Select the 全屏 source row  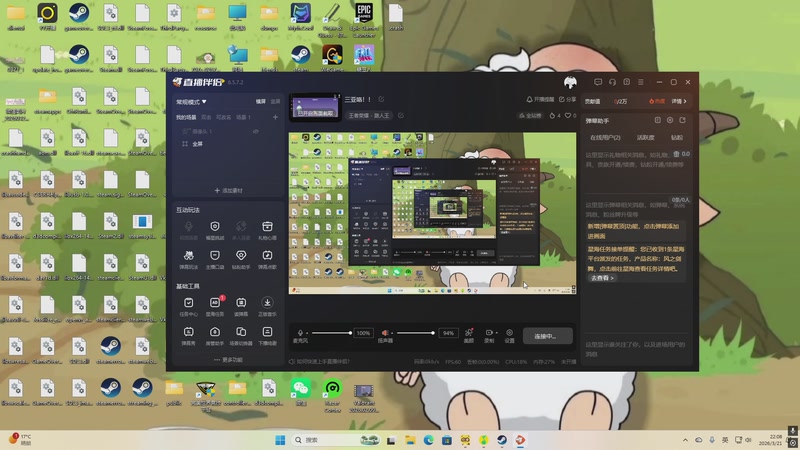pyautogui.click(x=228, y=144)
